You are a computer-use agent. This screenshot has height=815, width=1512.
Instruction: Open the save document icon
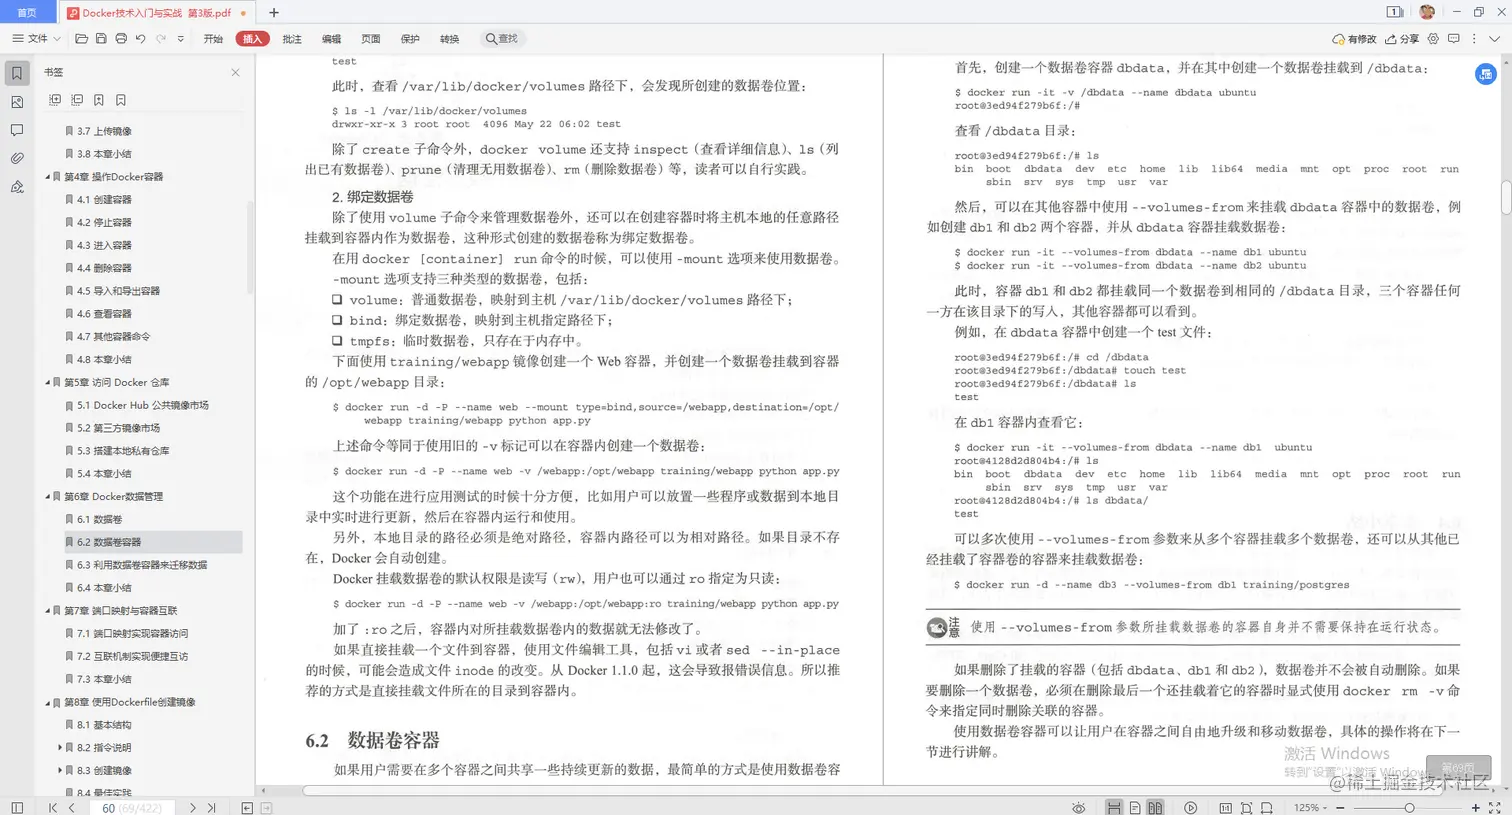tap(101, 38)
